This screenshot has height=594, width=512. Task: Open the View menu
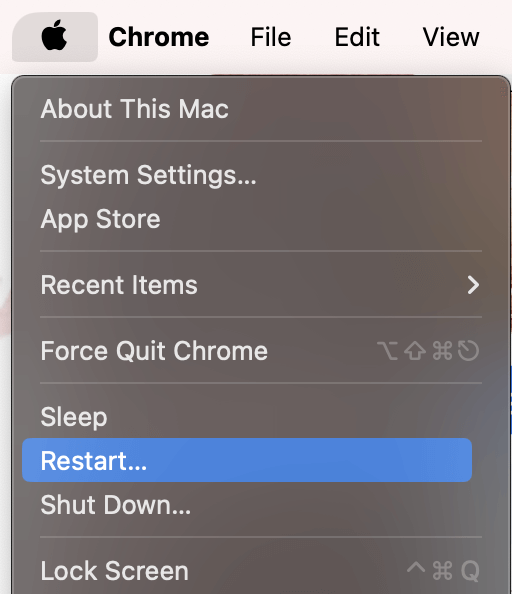[451, 37]
